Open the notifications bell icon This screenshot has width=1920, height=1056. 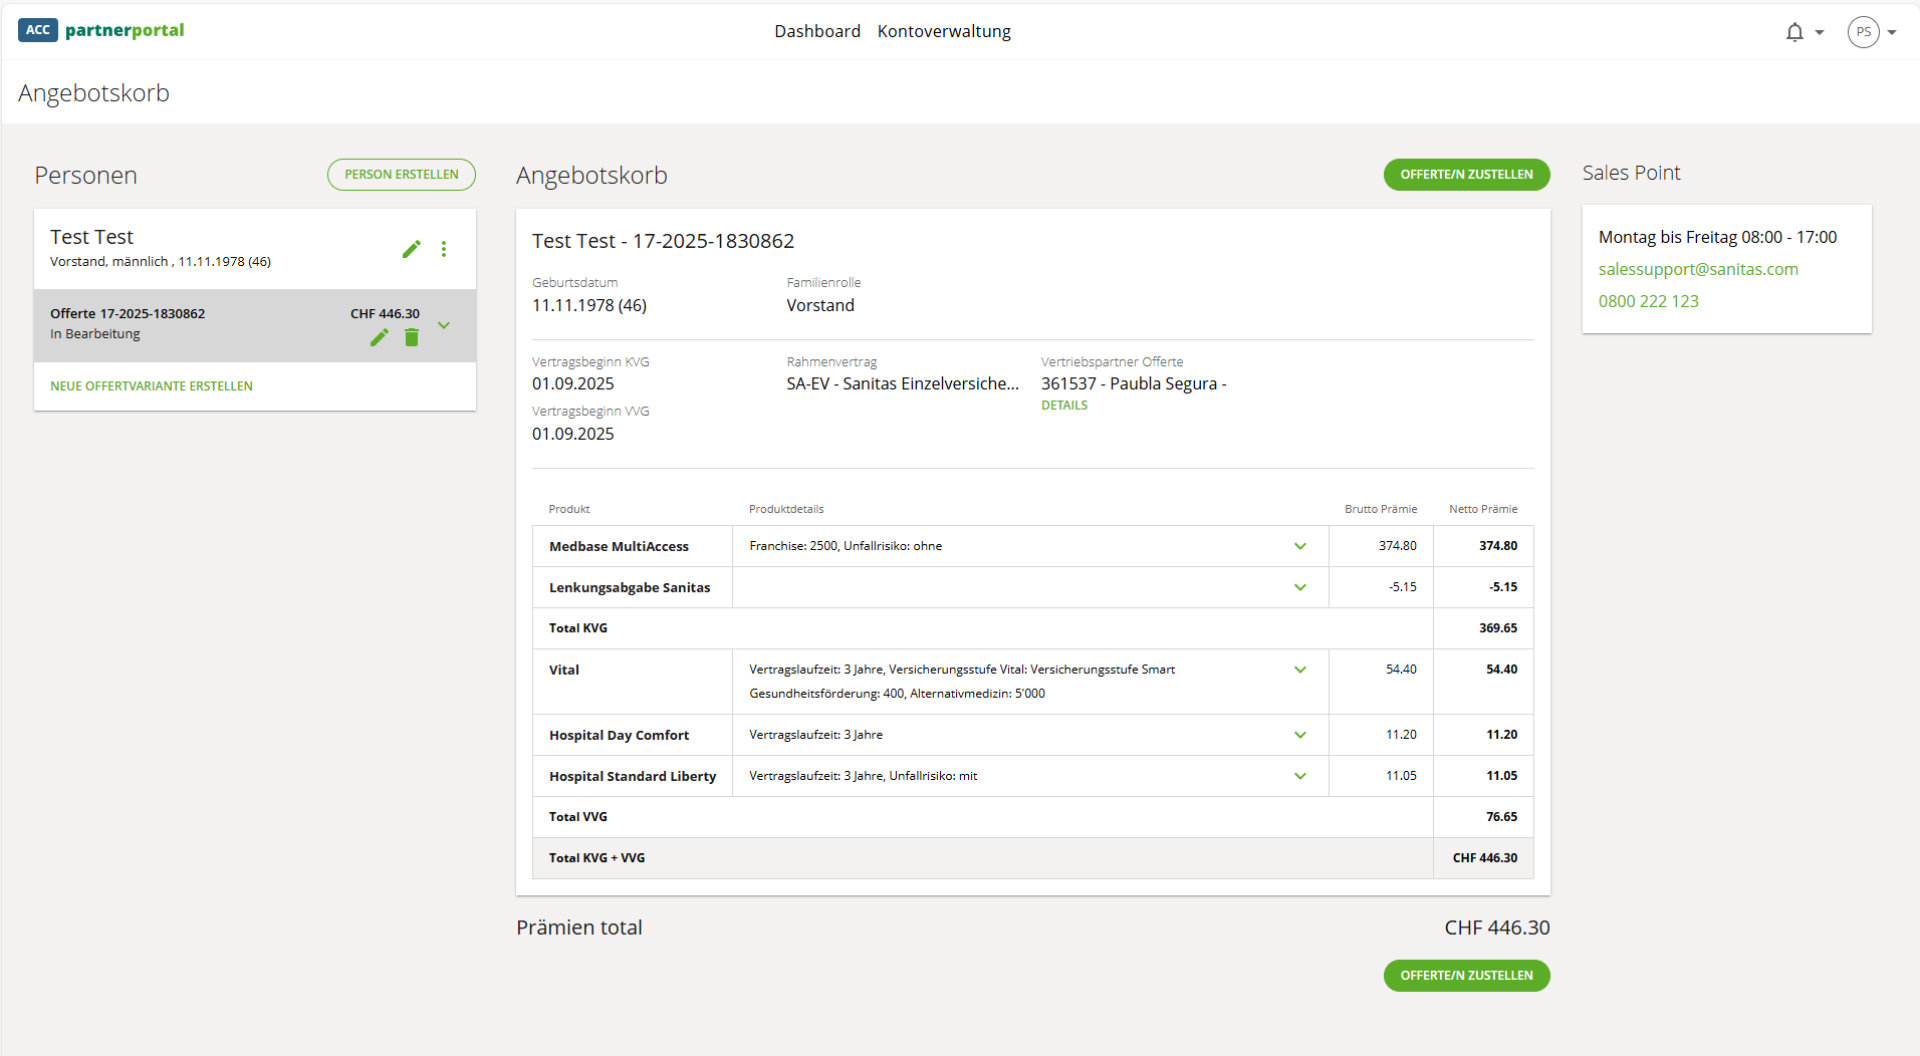click(1794, 32)
